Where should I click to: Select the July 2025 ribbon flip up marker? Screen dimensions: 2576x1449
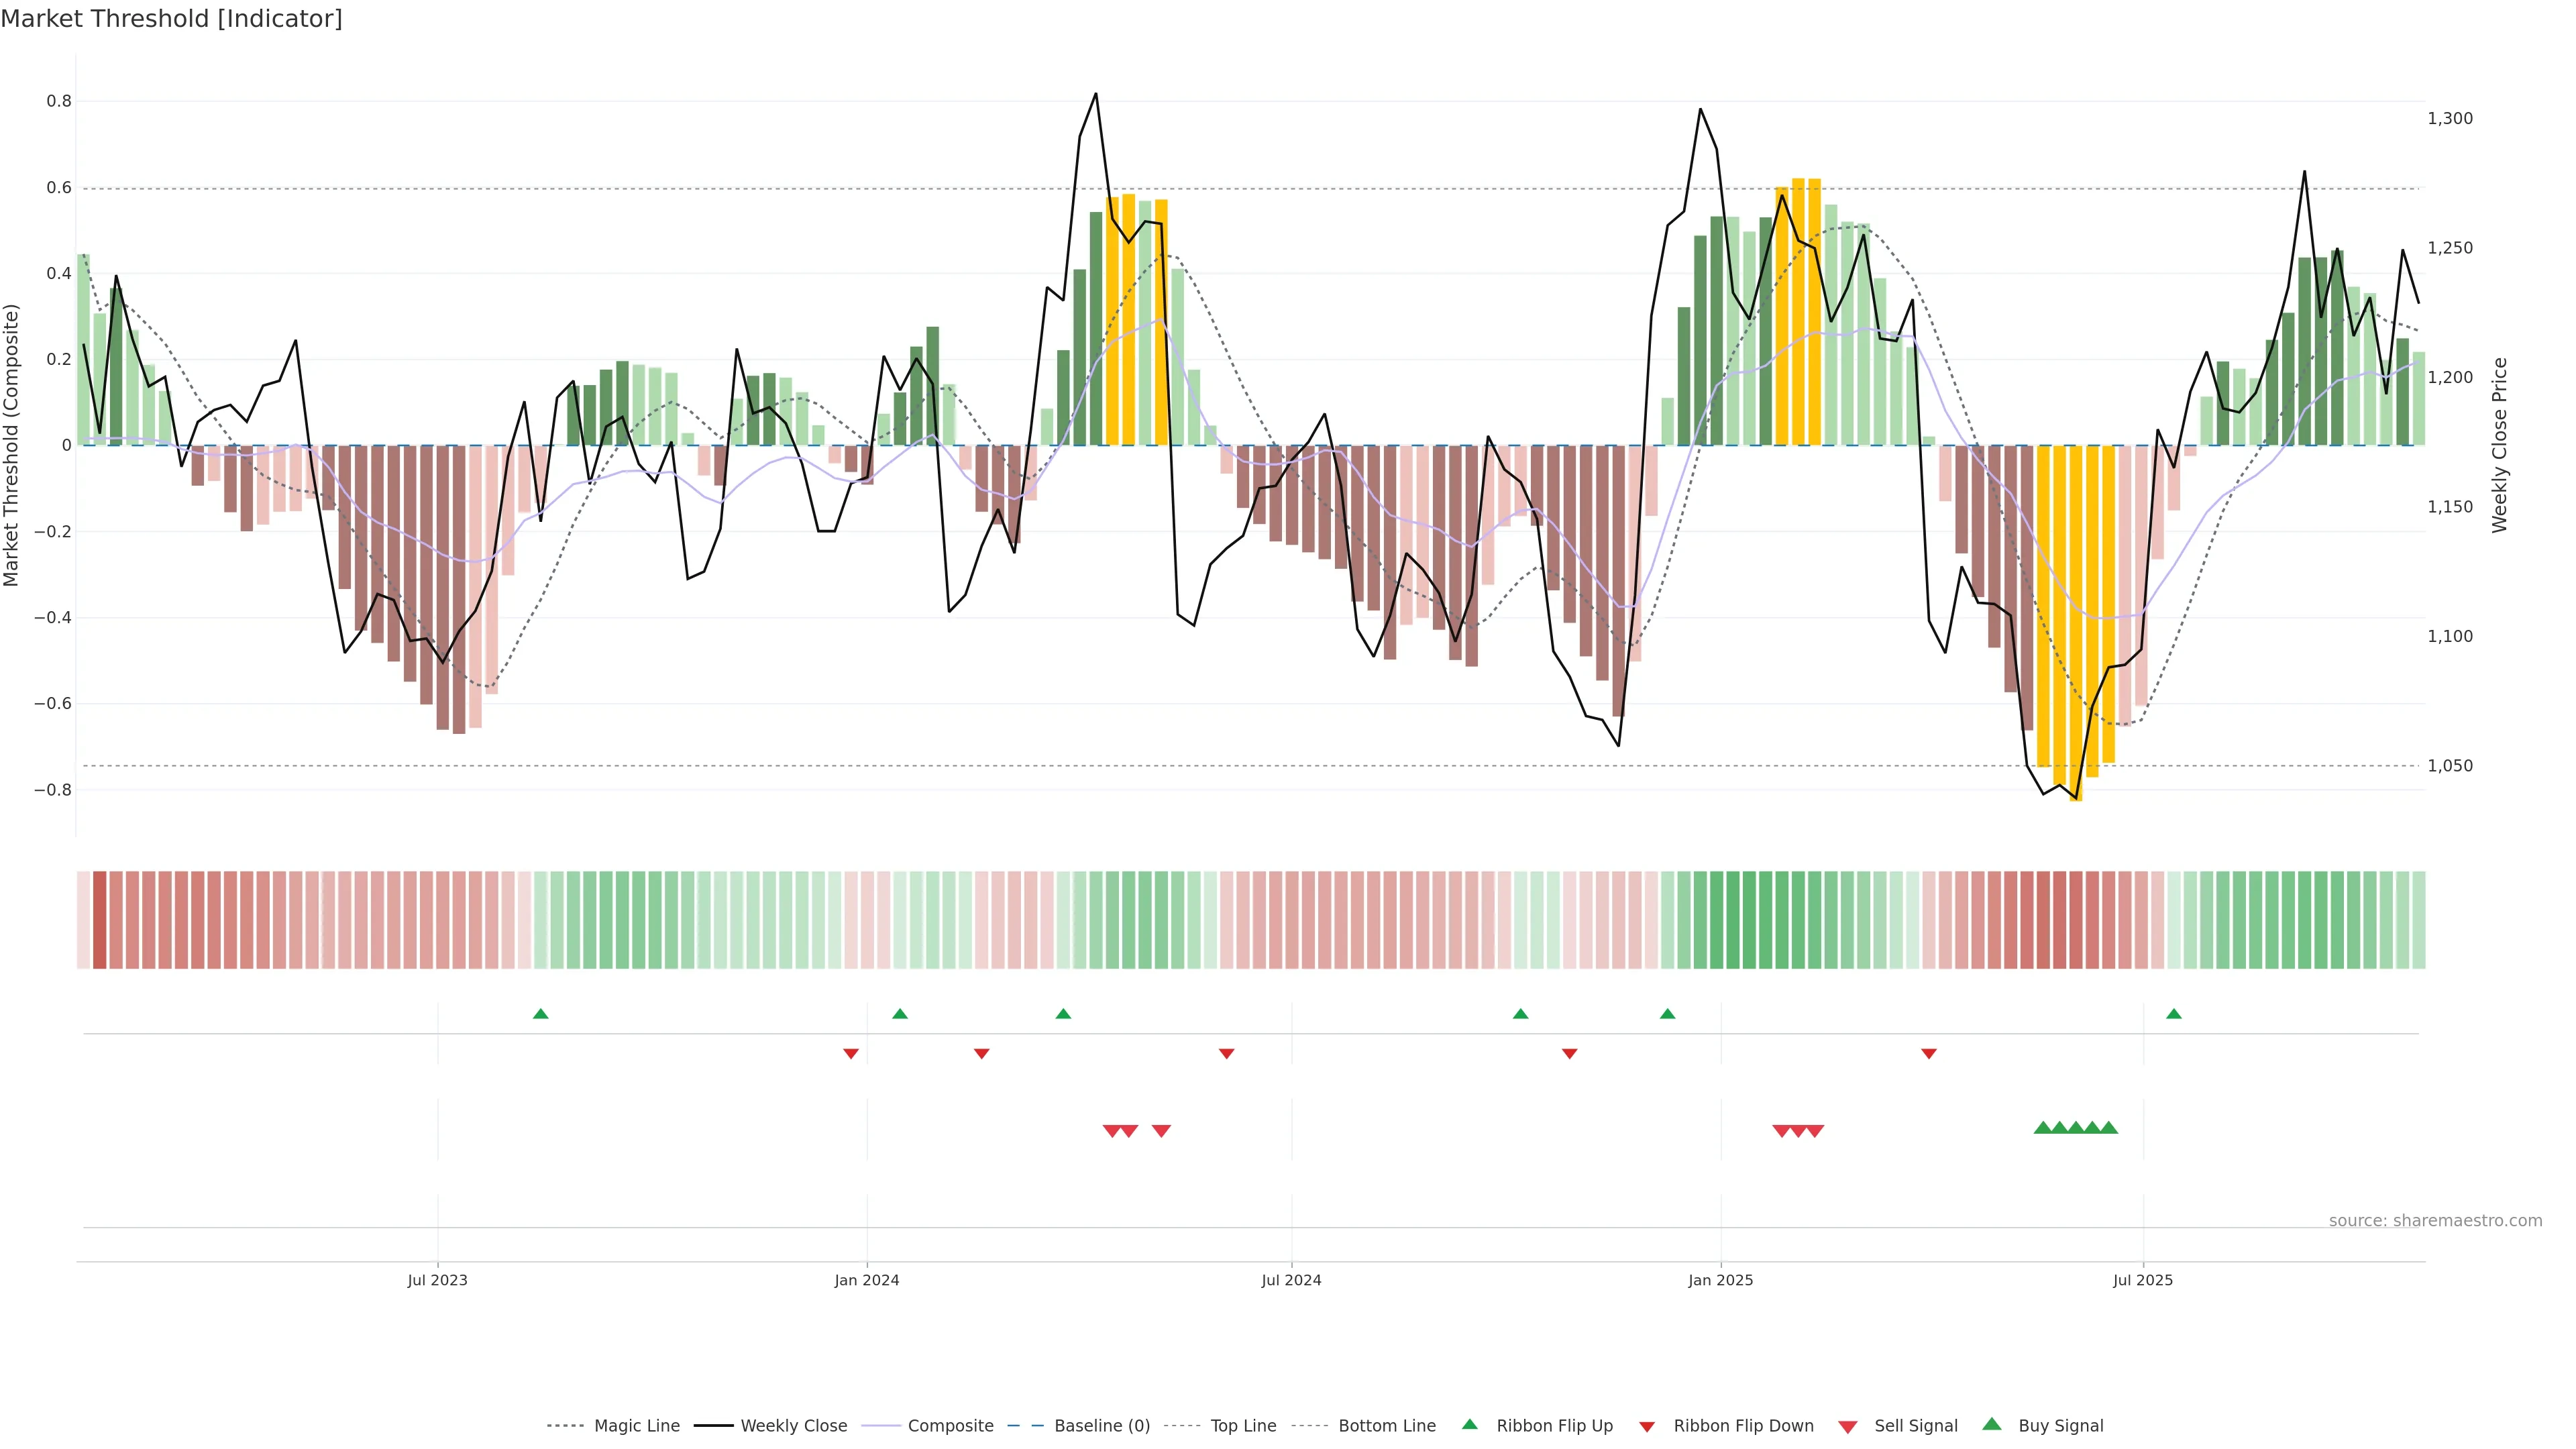[x=2173, y=1014]
